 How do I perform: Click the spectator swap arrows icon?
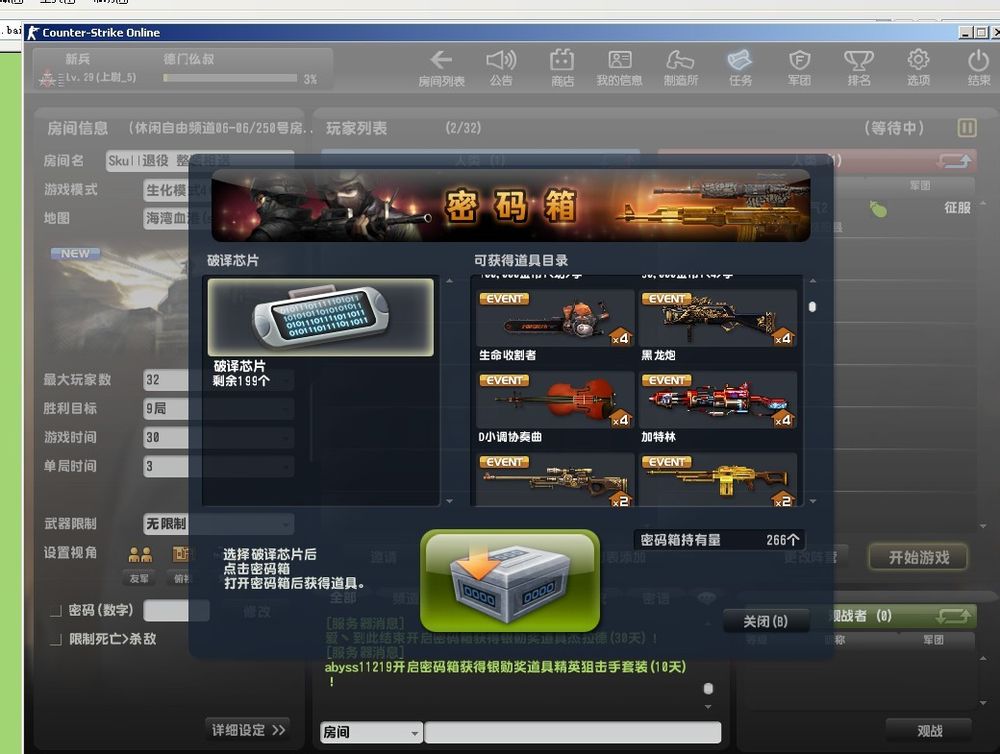tap(954, 616)
